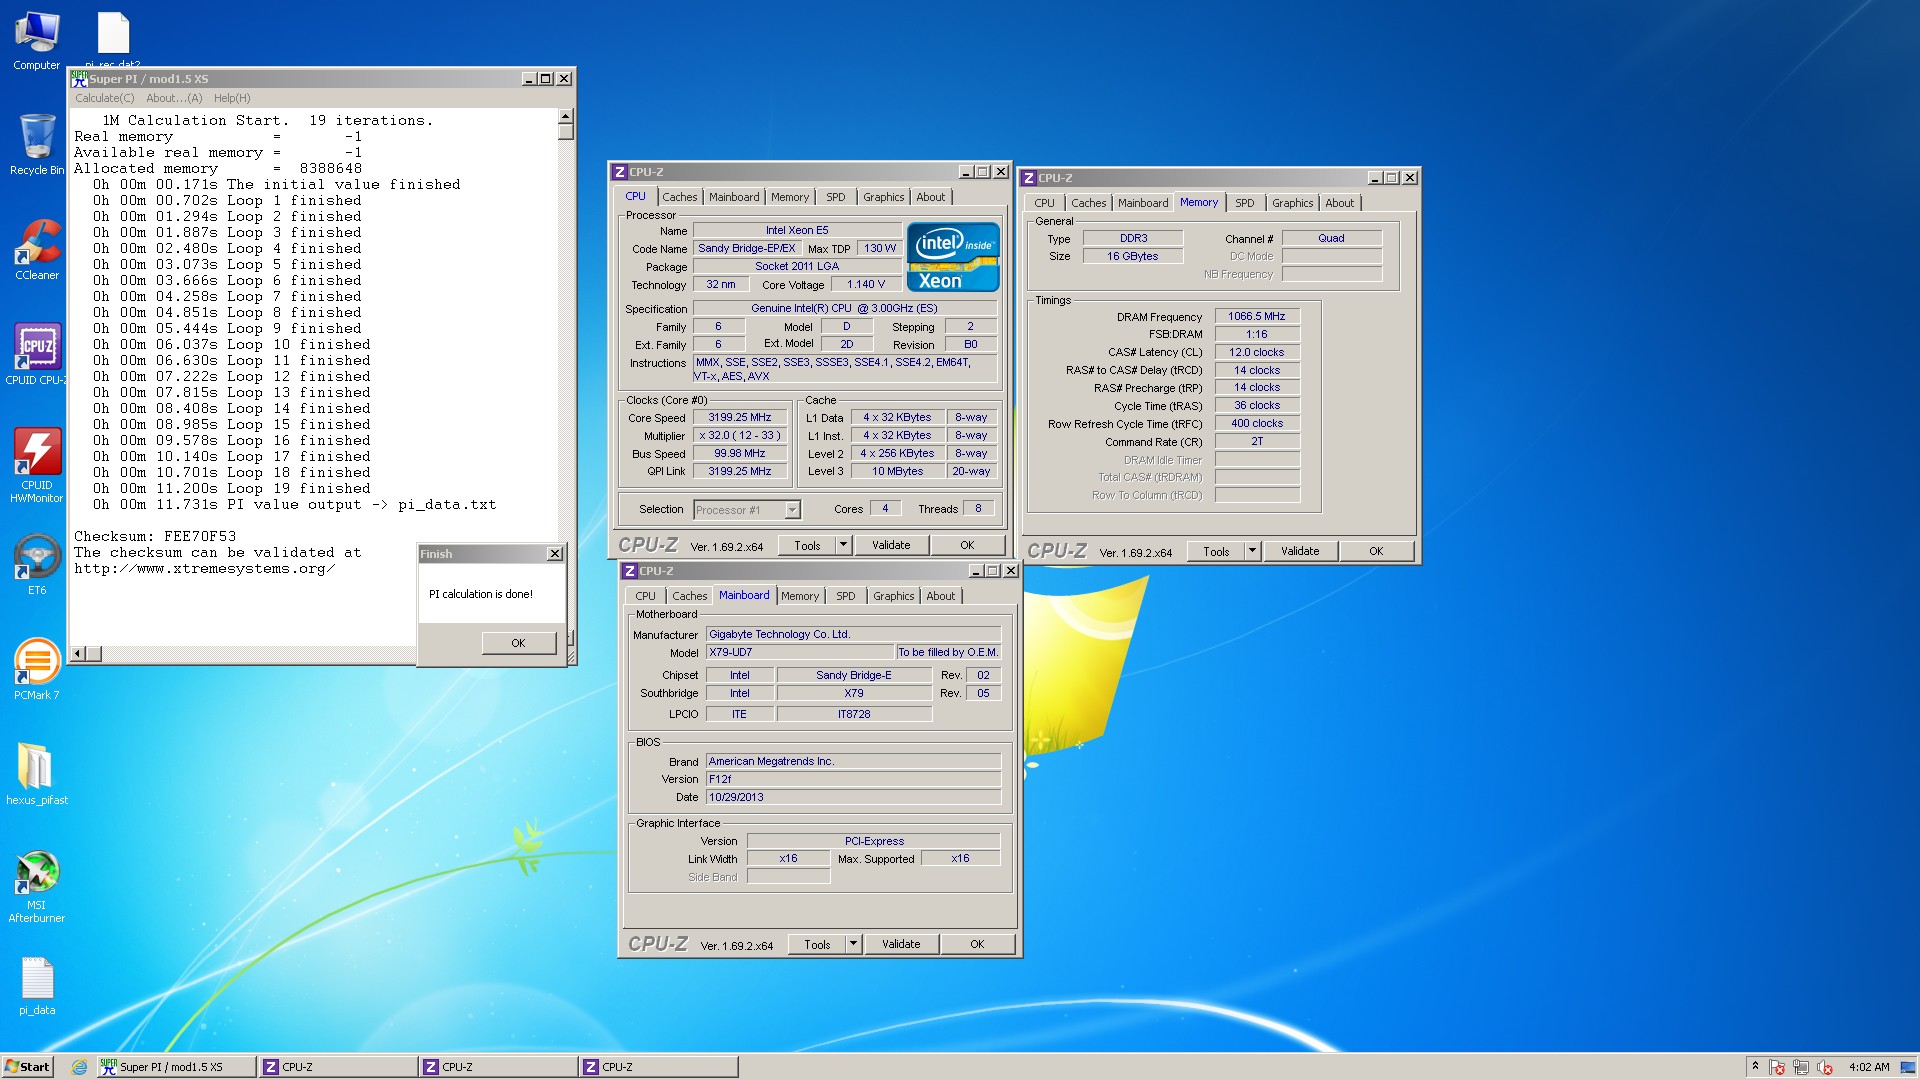Switch to Memory tab in the Mainboard window
Image resolution: width=1920 pixels, height=1080 pixels.
800,596
